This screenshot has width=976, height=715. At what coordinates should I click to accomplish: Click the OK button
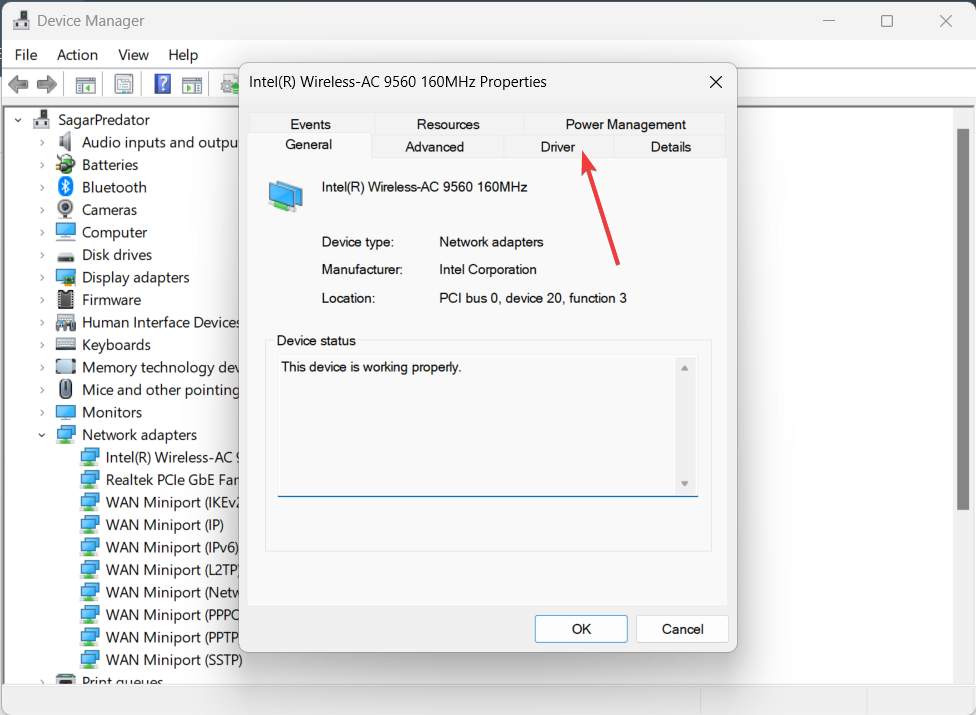pyautogui.click(x=581, y=629)
